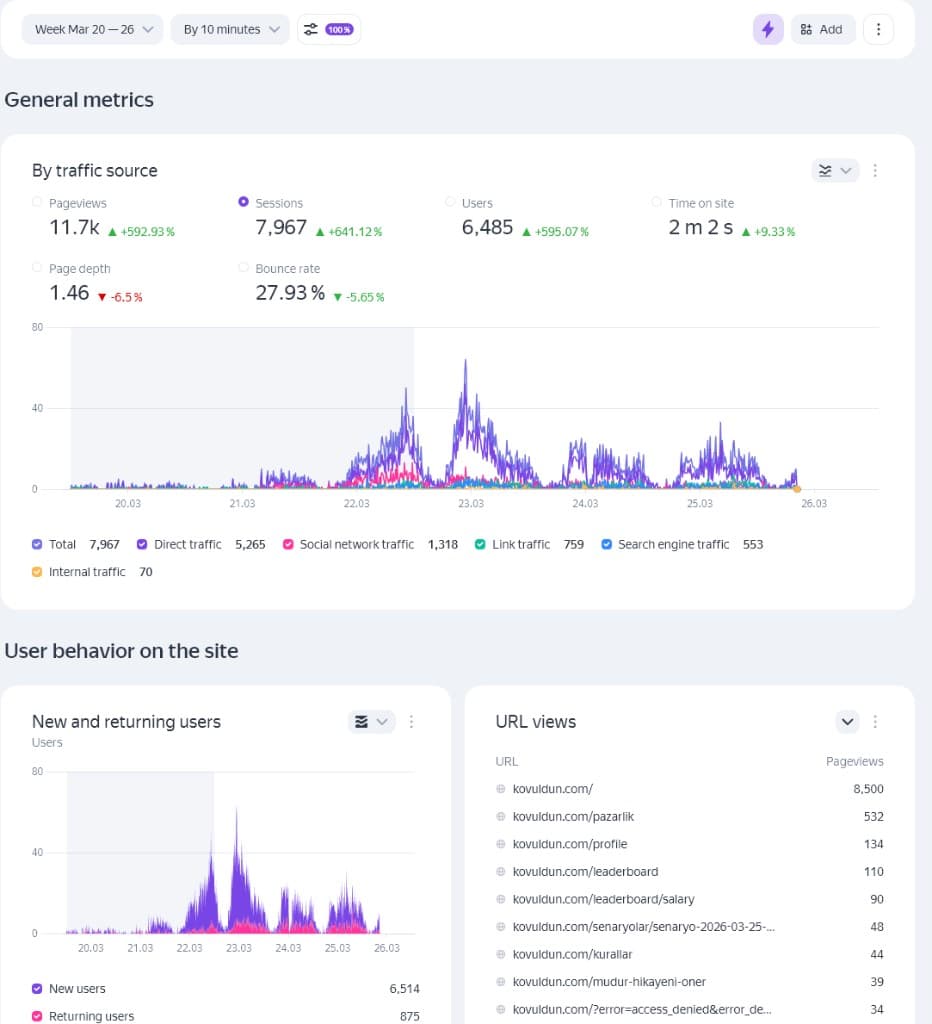Open By traffic source widget options menu
The height and width of the screenshot is (1024, 932).
875,171
